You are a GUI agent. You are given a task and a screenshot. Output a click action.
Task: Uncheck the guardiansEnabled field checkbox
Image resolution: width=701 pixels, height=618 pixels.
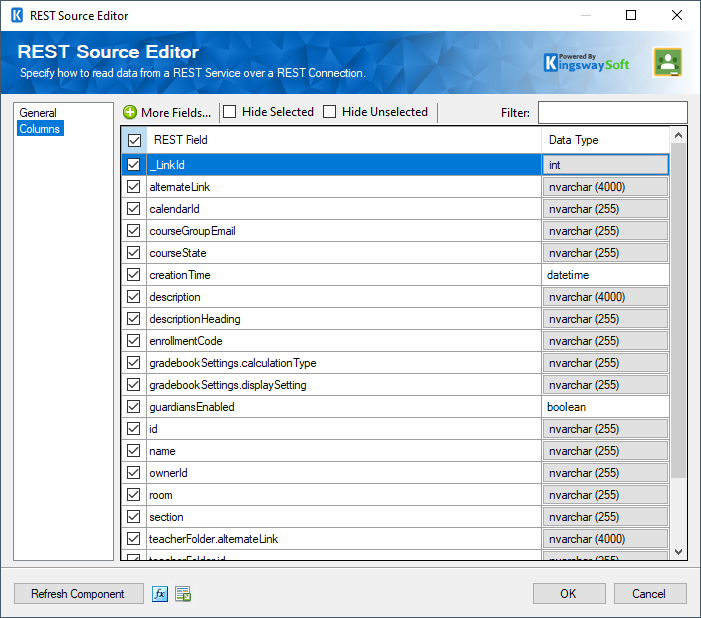click(x=134, y=406)
